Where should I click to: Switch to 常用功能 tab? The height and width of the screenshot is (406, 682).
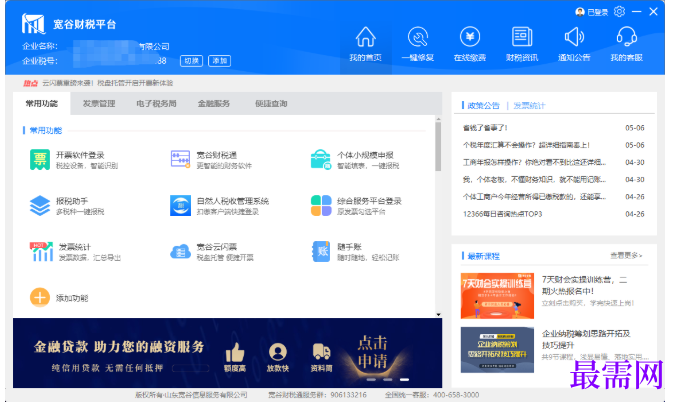click(x=42, y=105)
